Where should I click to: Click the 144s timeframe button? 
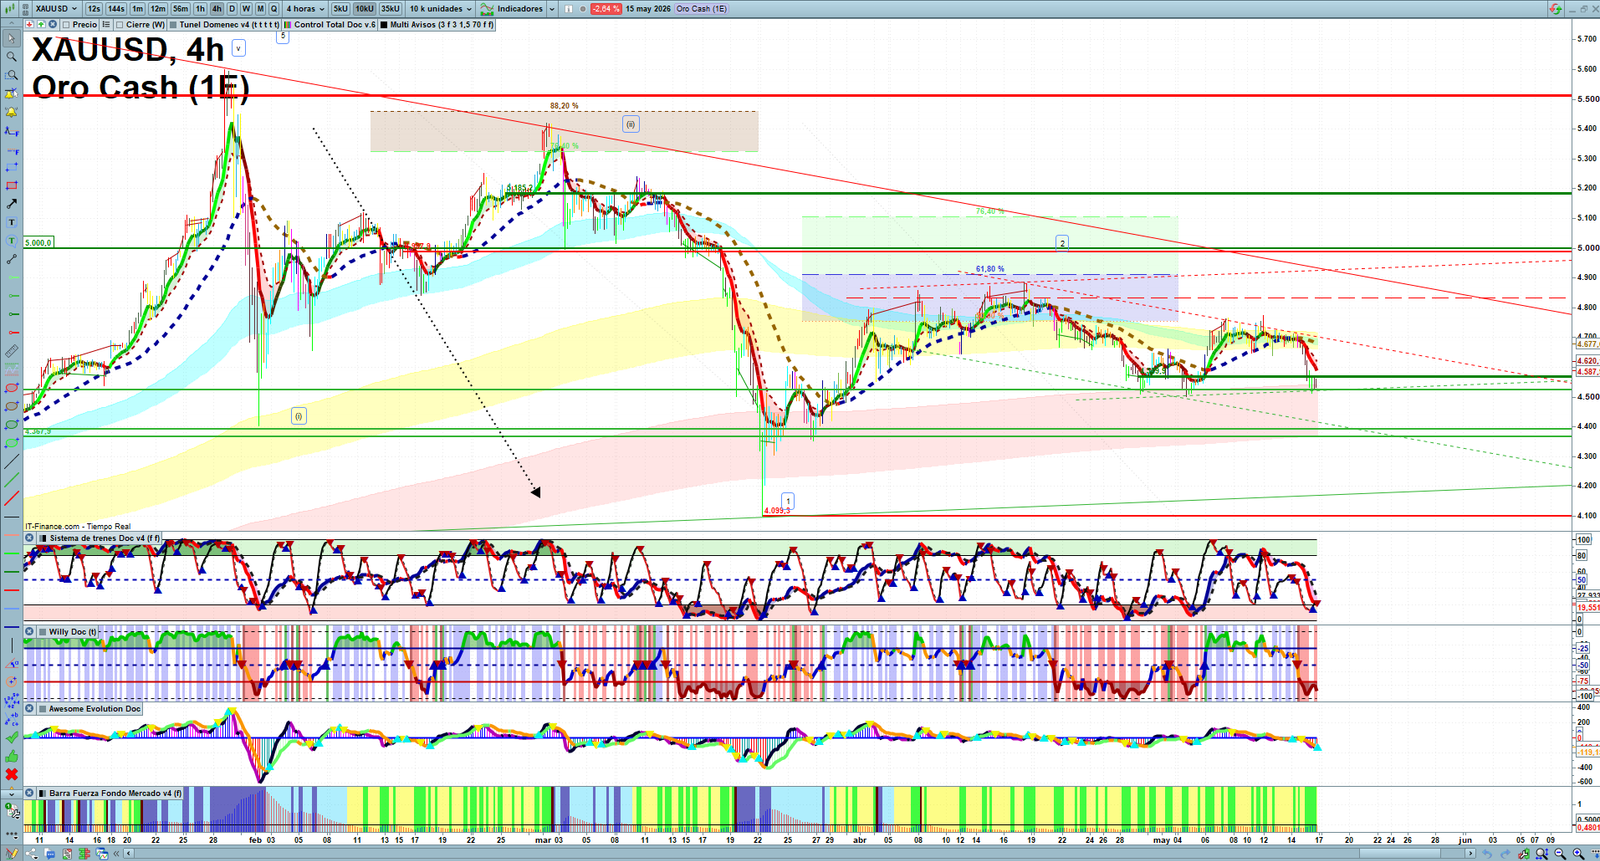pos(116,8)
